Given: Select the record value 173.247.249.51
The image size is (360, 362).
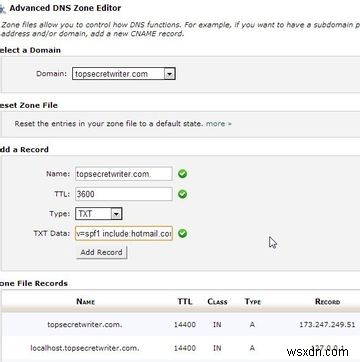Looking at the screenshot, I should pos(327,324).
